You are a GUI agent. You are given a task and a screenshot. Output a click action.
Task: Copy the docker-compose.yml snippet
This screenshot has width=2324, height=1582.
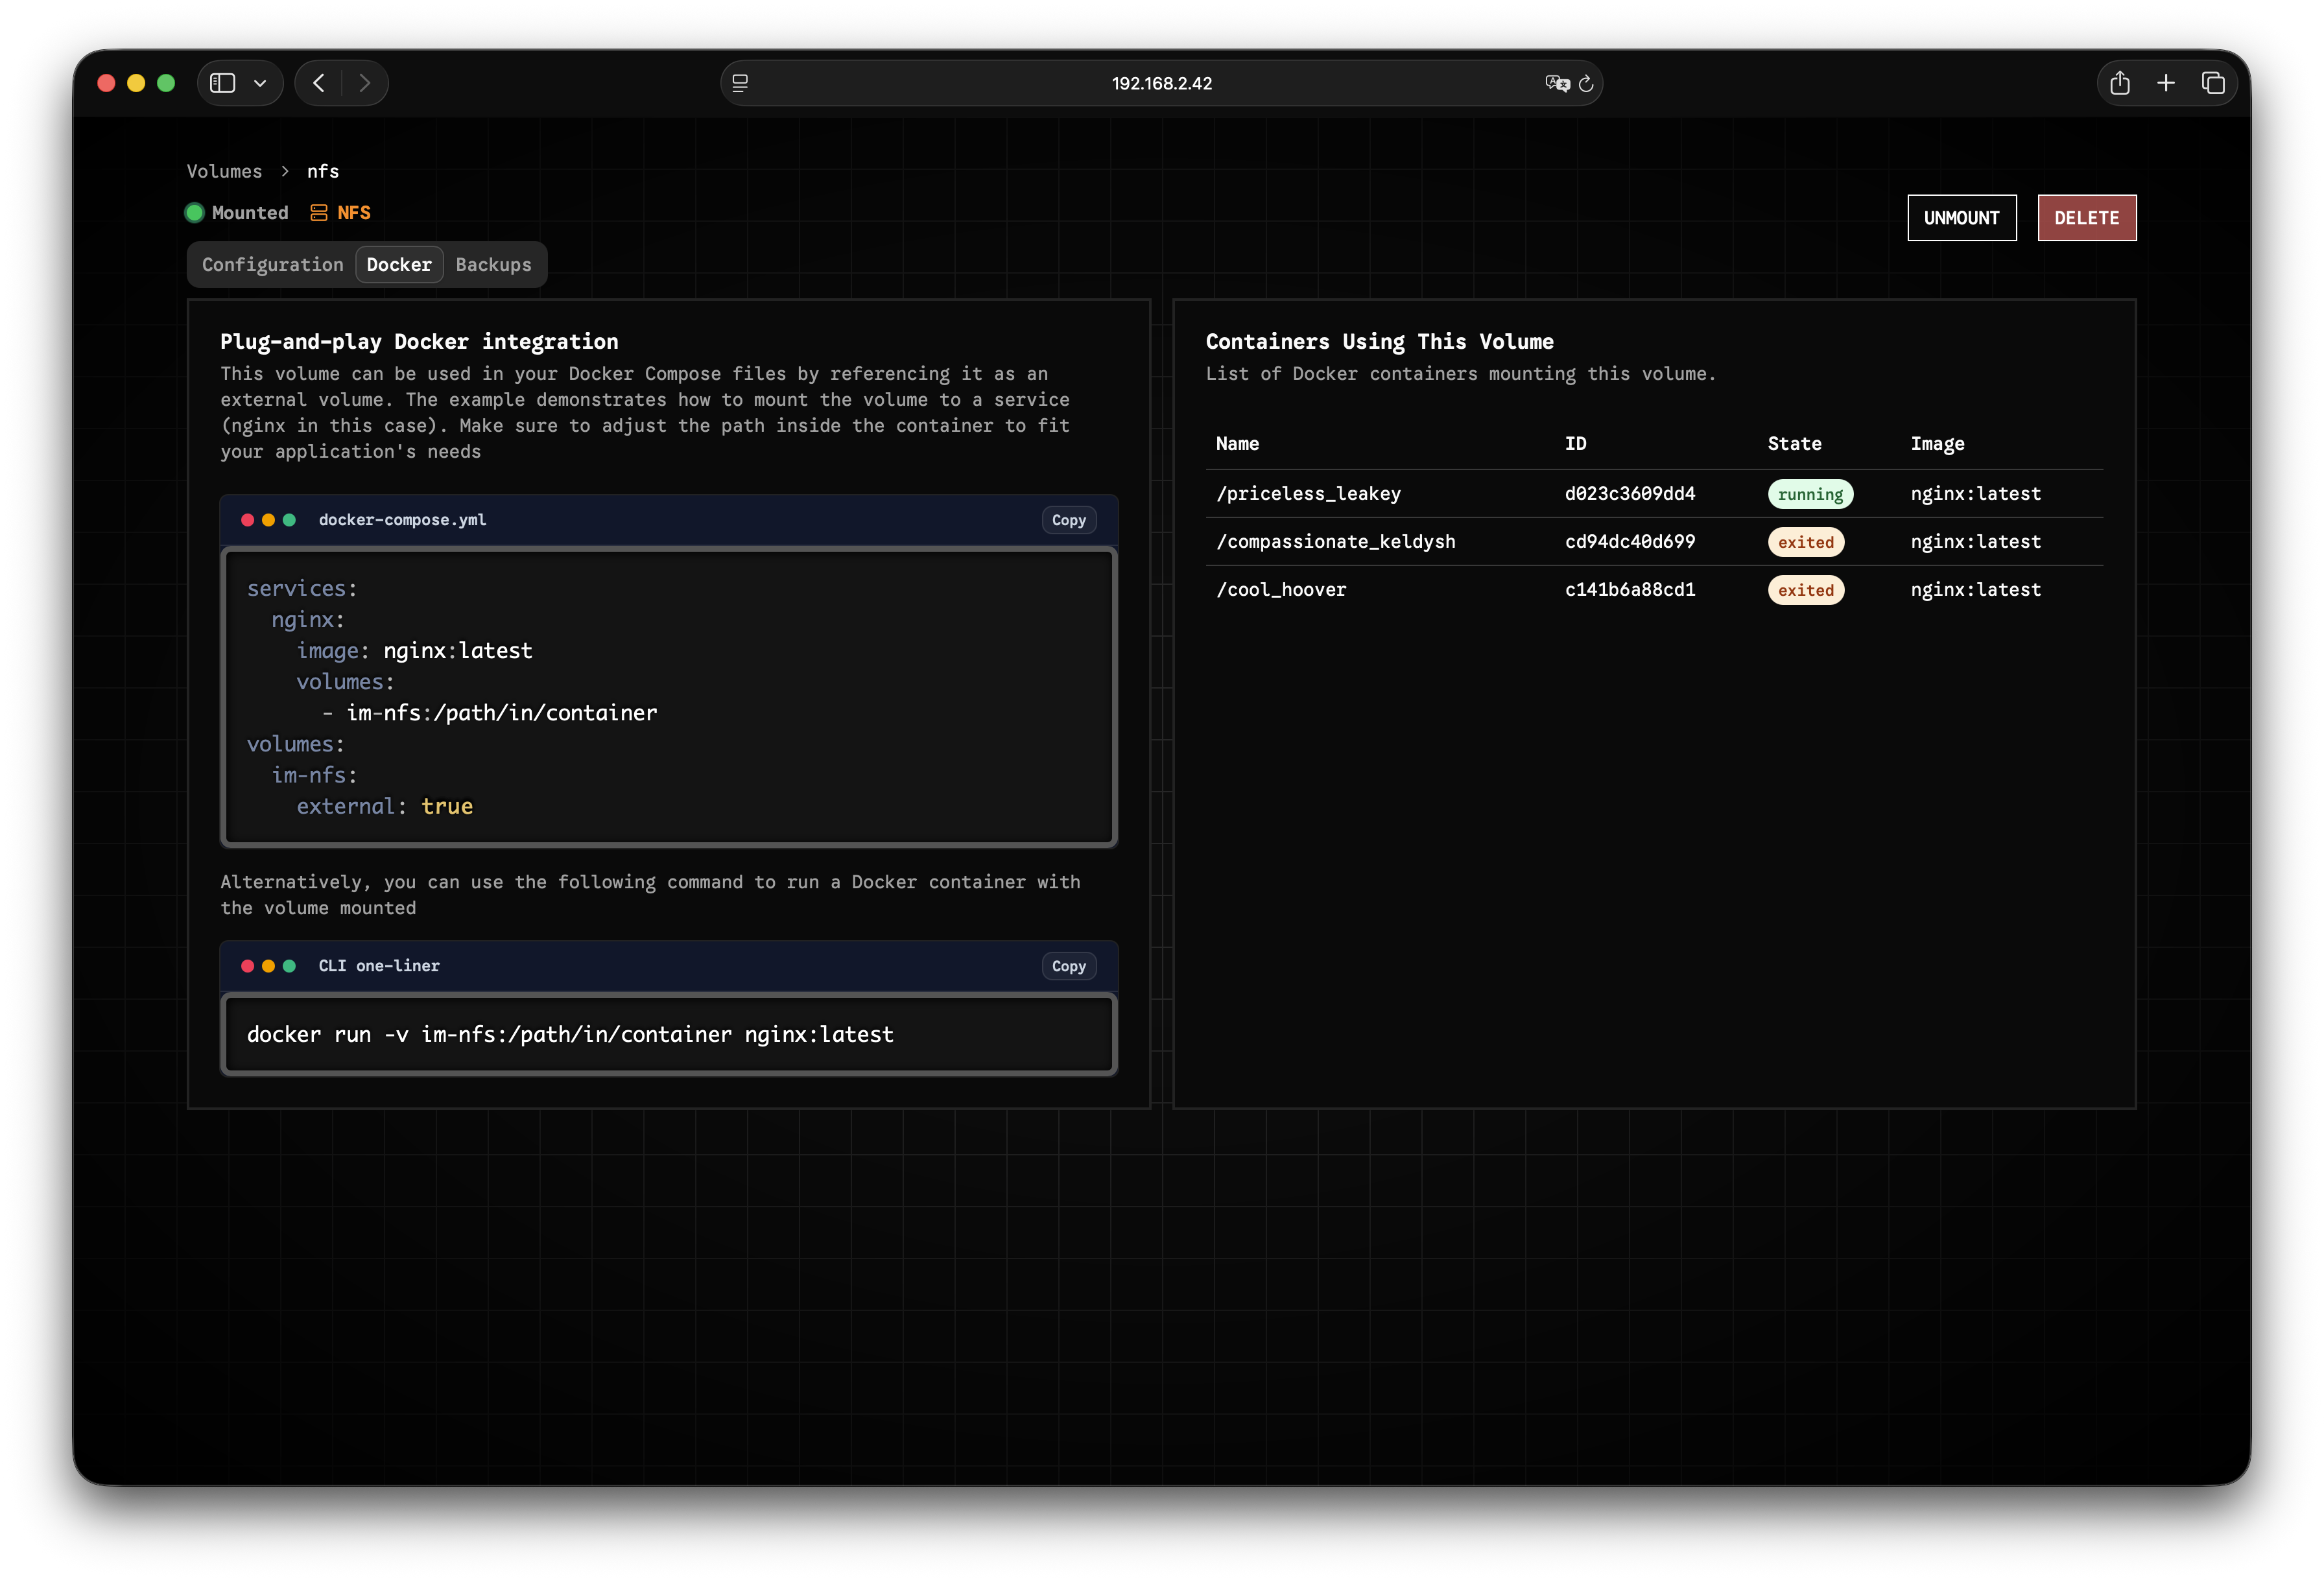click(1068, 520)
